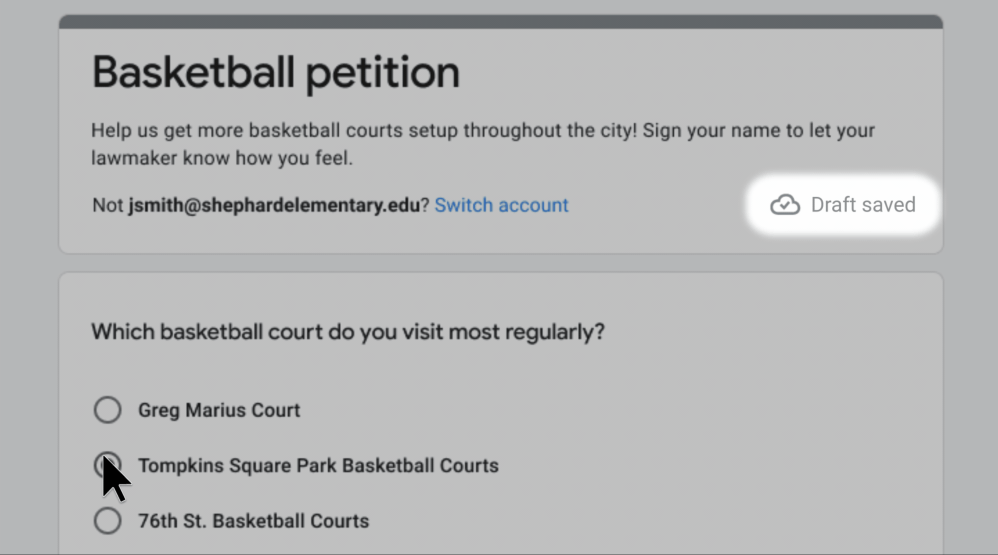The height and width of the screenshot is (555, 998).
Task: Click the "Greg Marius Court" option label
Action: pos(219,410)
